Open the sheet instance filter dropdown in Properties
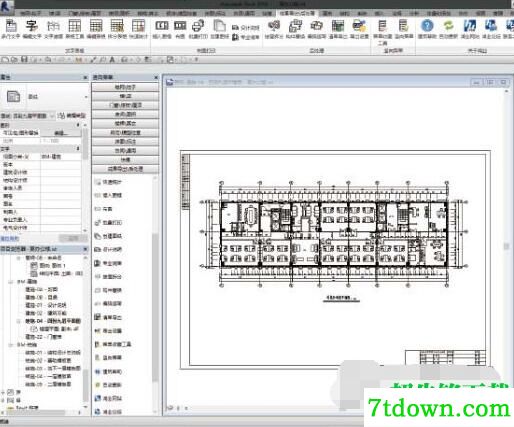 click(x=52, y=116)
